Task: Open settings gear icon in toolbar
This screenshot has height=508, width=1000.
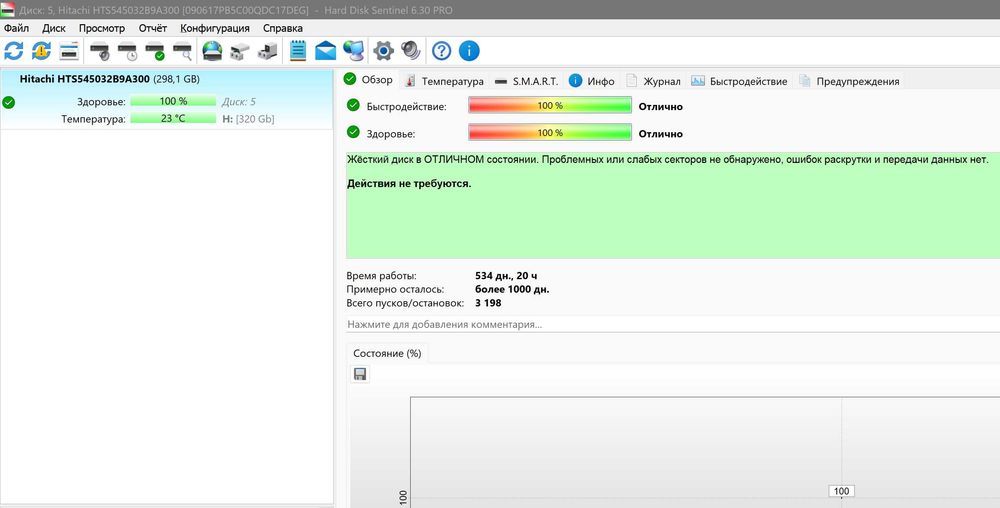Action: point(383,51)
